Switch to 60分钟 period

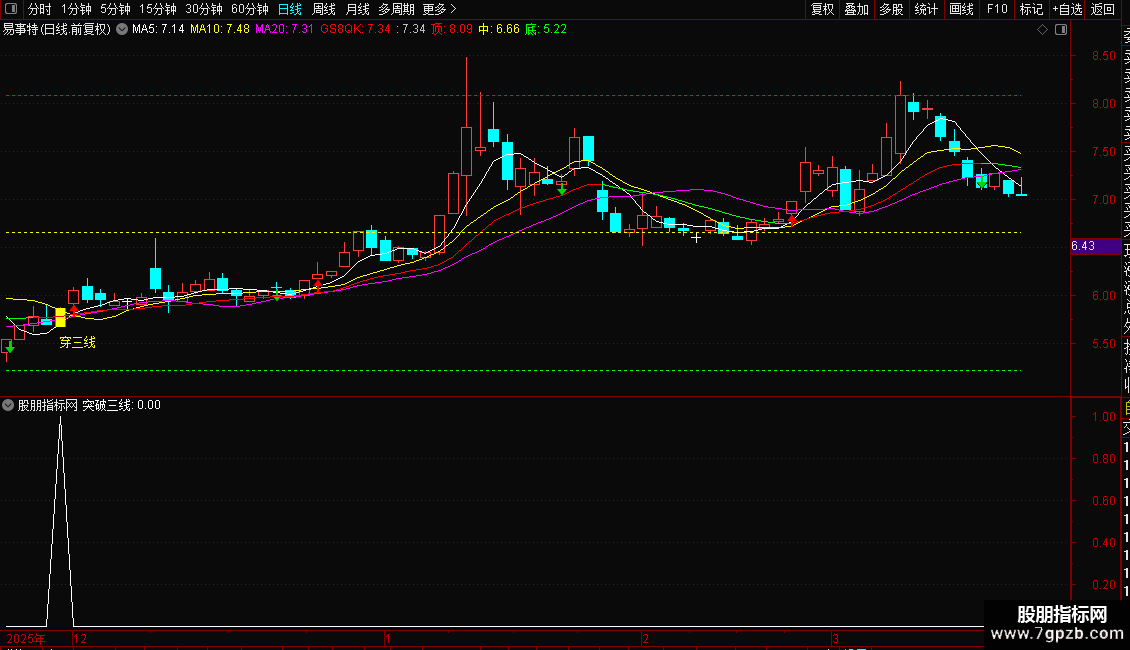(x=250, y=9)
